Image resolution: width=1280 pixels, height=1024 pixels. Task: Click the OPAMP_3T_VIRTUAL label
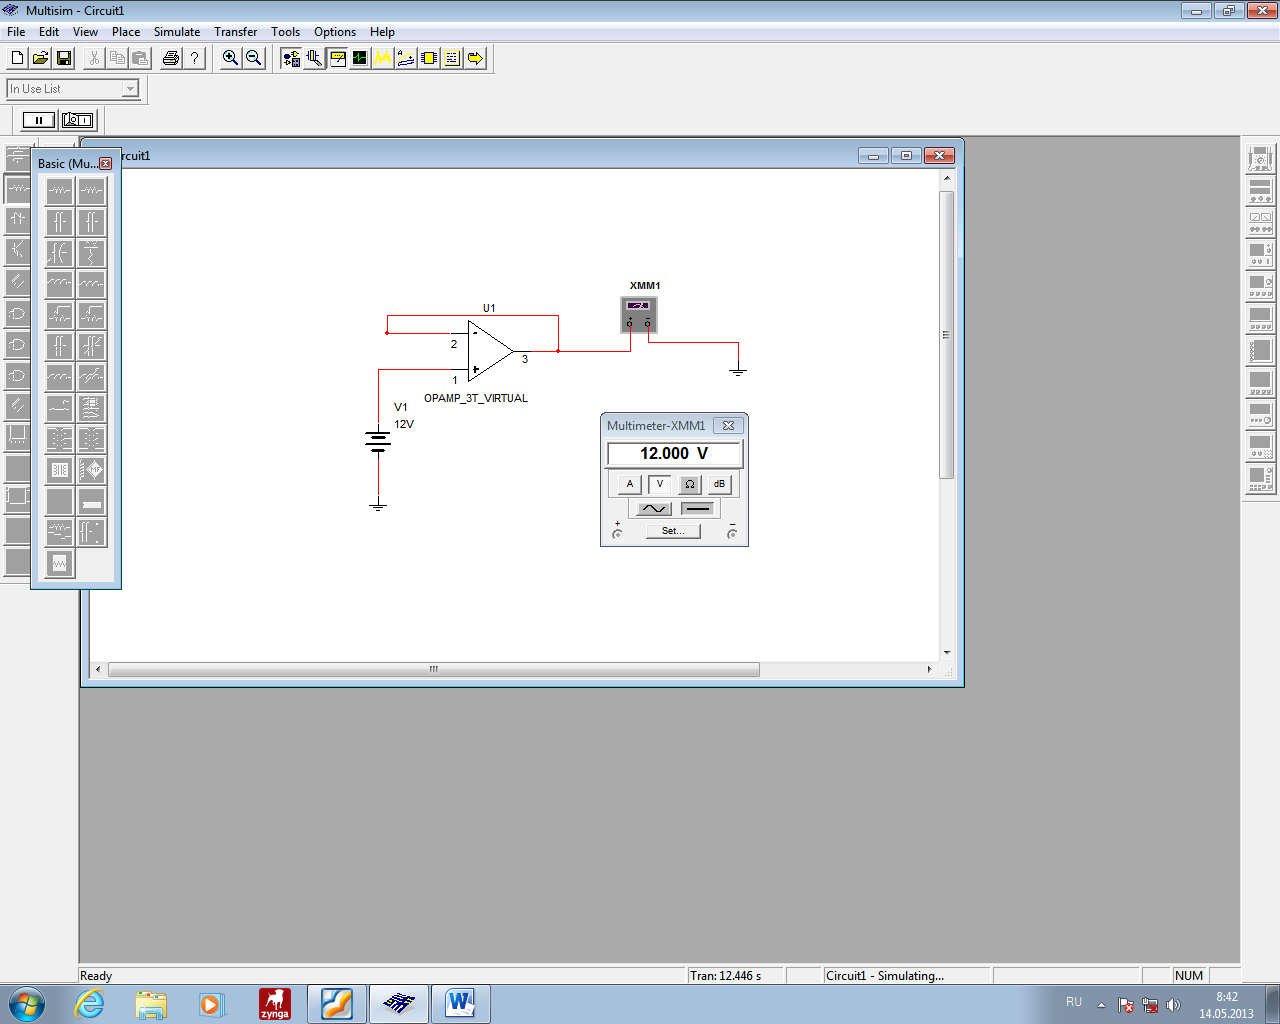(476, 398)
